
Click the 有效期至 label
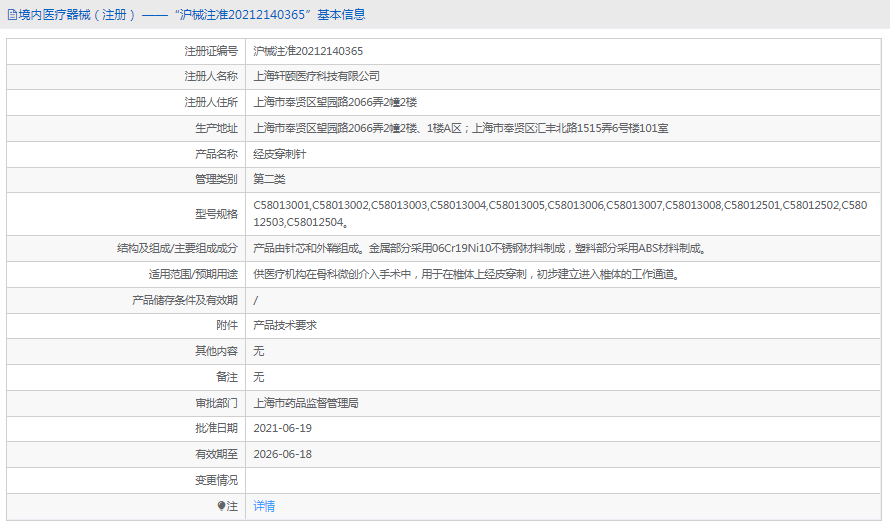[216, 454]
